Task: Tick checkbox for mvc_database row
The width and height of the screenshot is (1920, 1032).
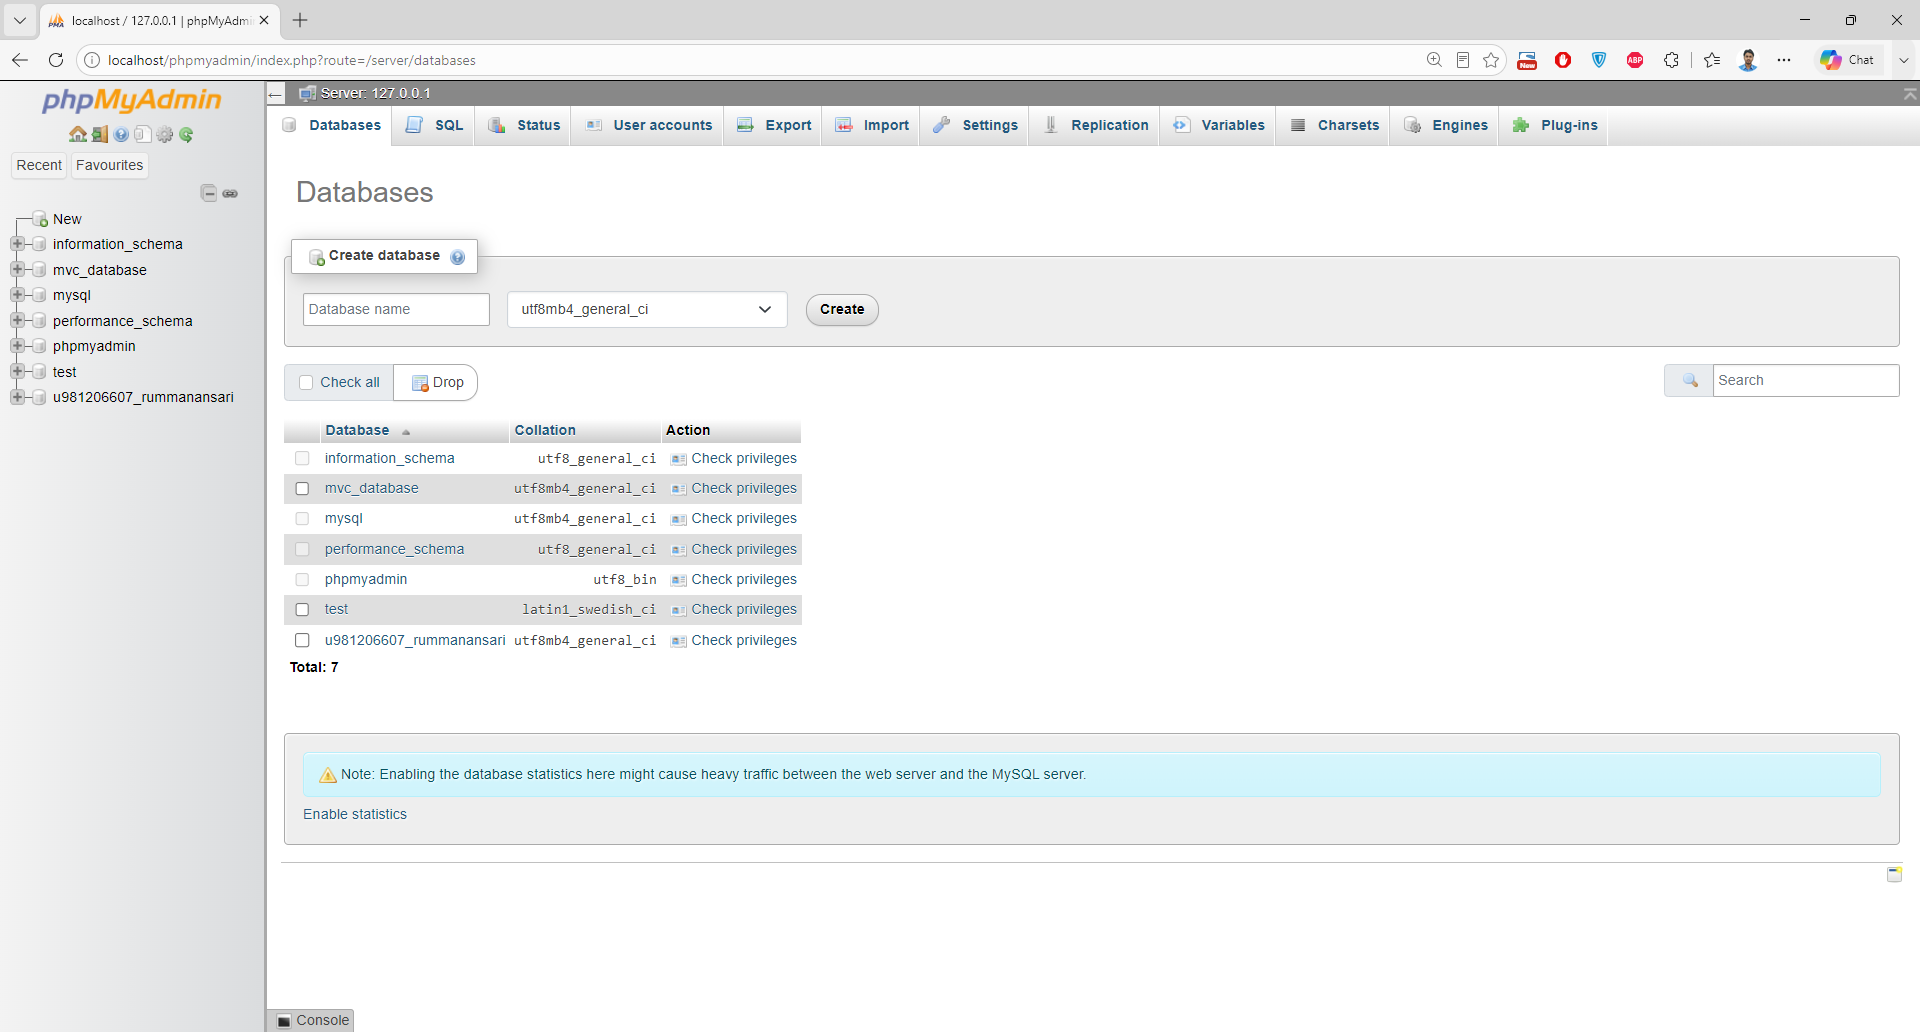Action: click(302, 489)
